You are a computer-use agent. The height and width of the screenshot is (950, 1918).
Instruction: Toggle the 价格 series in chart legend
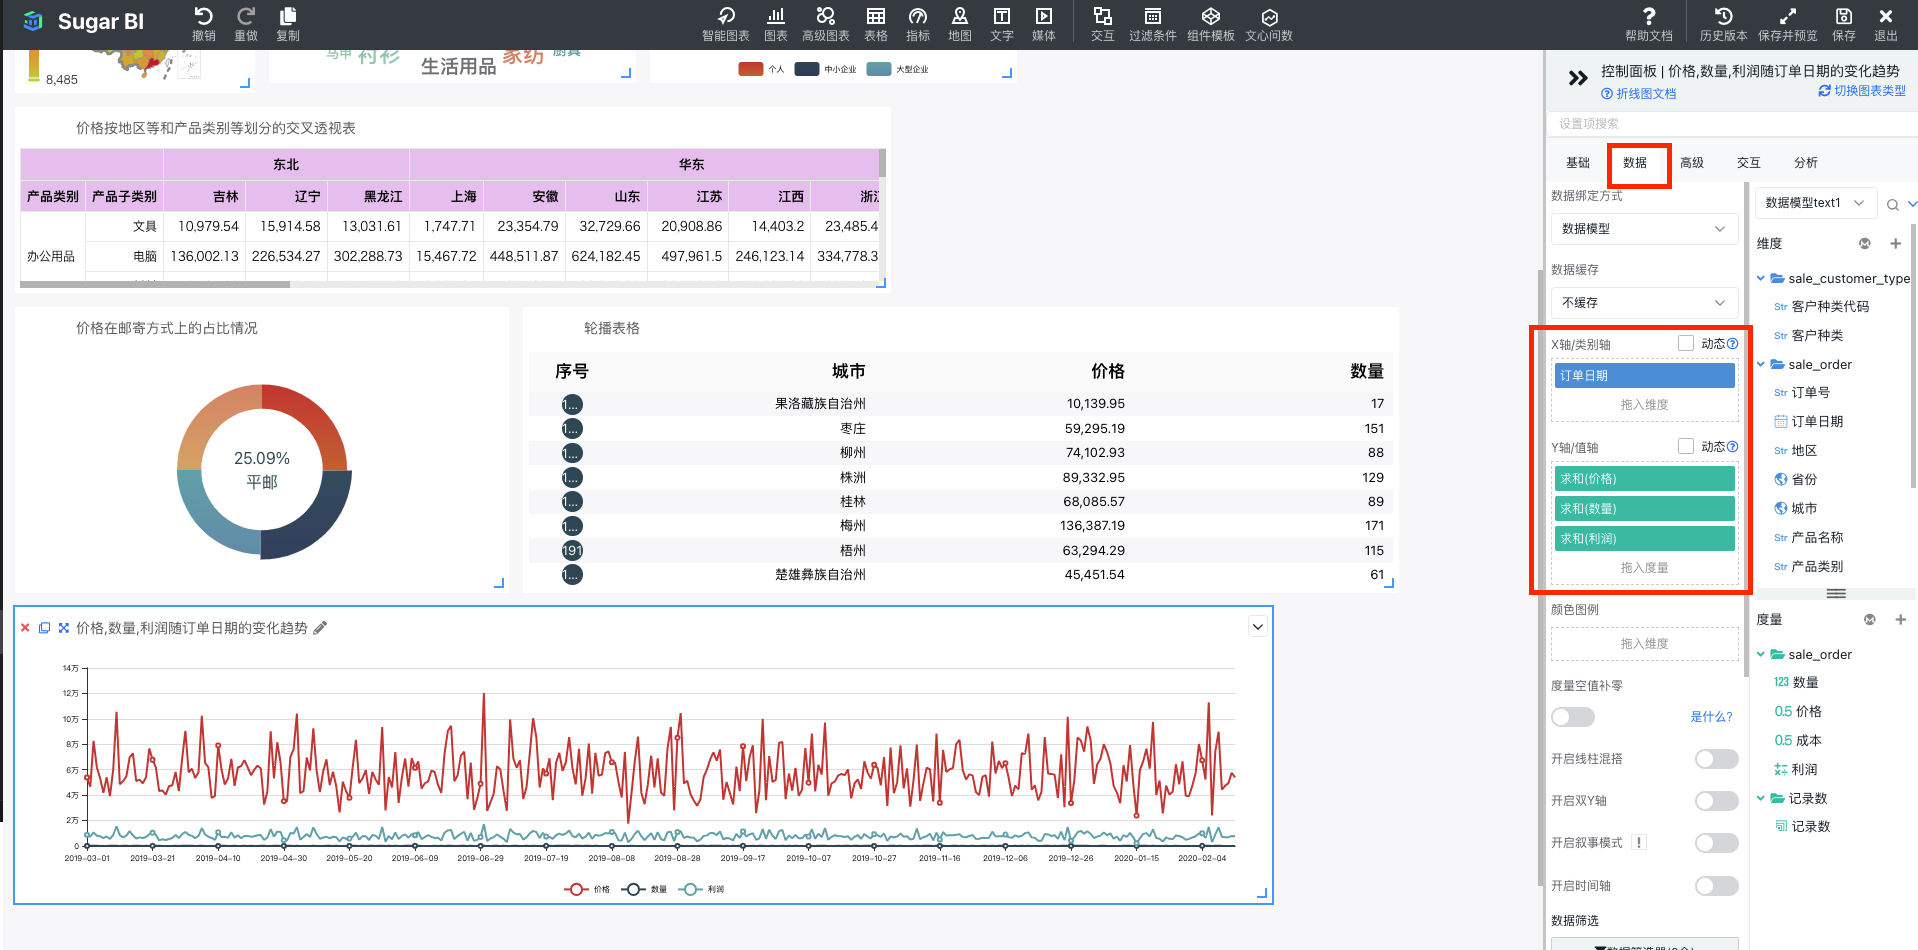(587, 889)
